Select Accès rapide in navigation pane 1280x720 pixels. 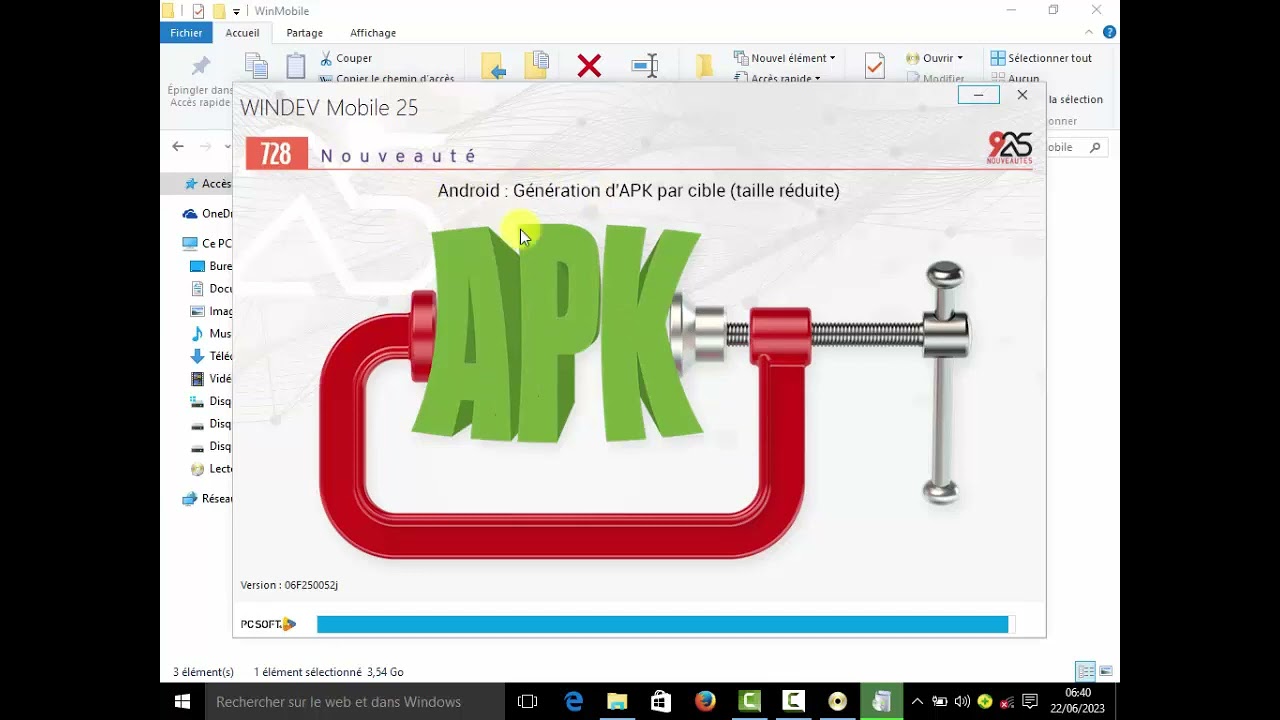tap(208, 183)
